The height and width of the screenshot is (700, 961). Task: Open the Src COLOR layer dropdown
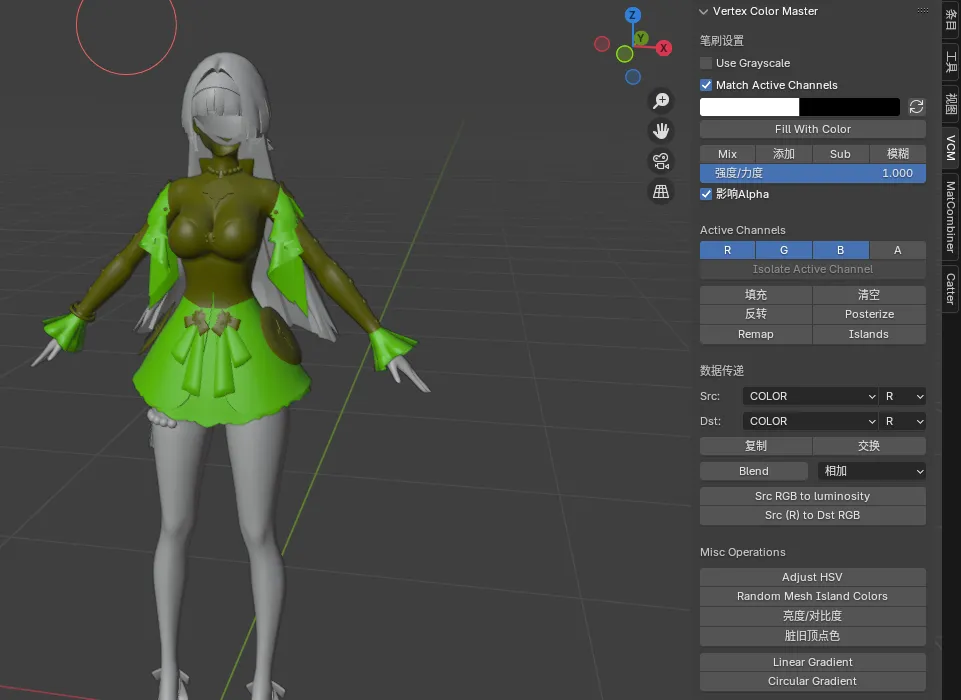click(810, 397)
